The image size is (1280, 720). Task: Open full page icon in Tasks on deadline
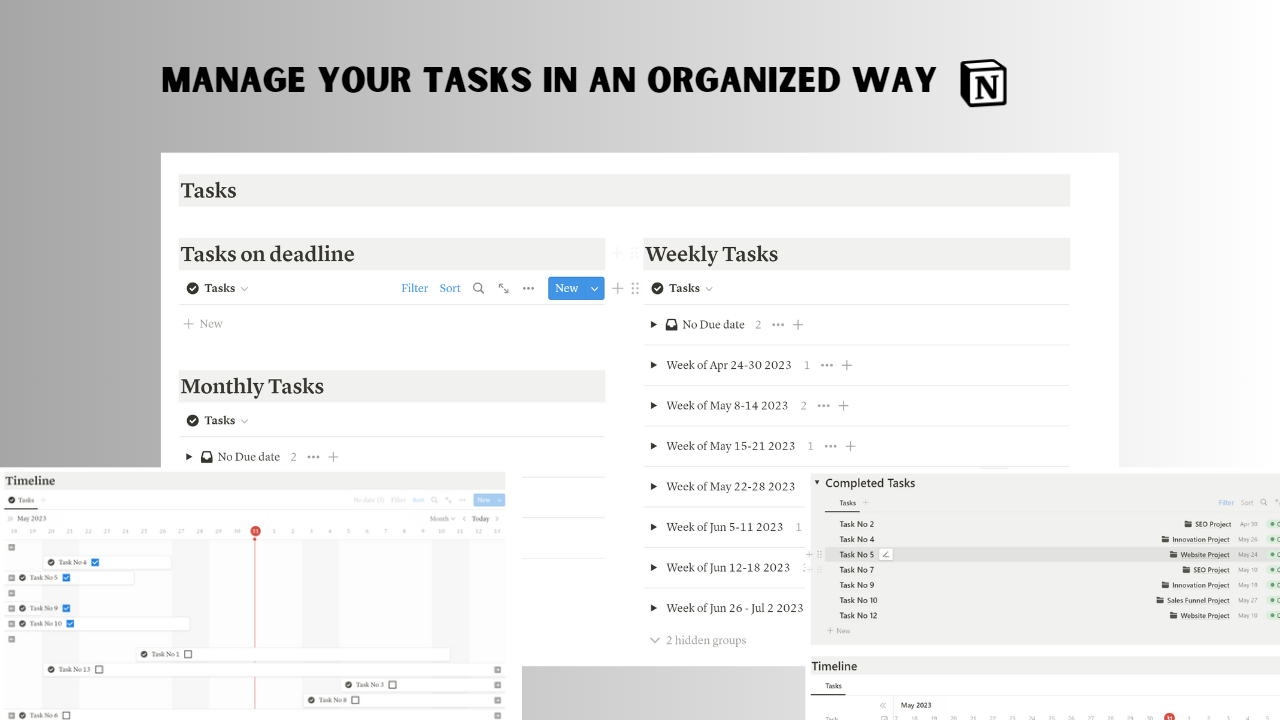(x=503, y=288)
